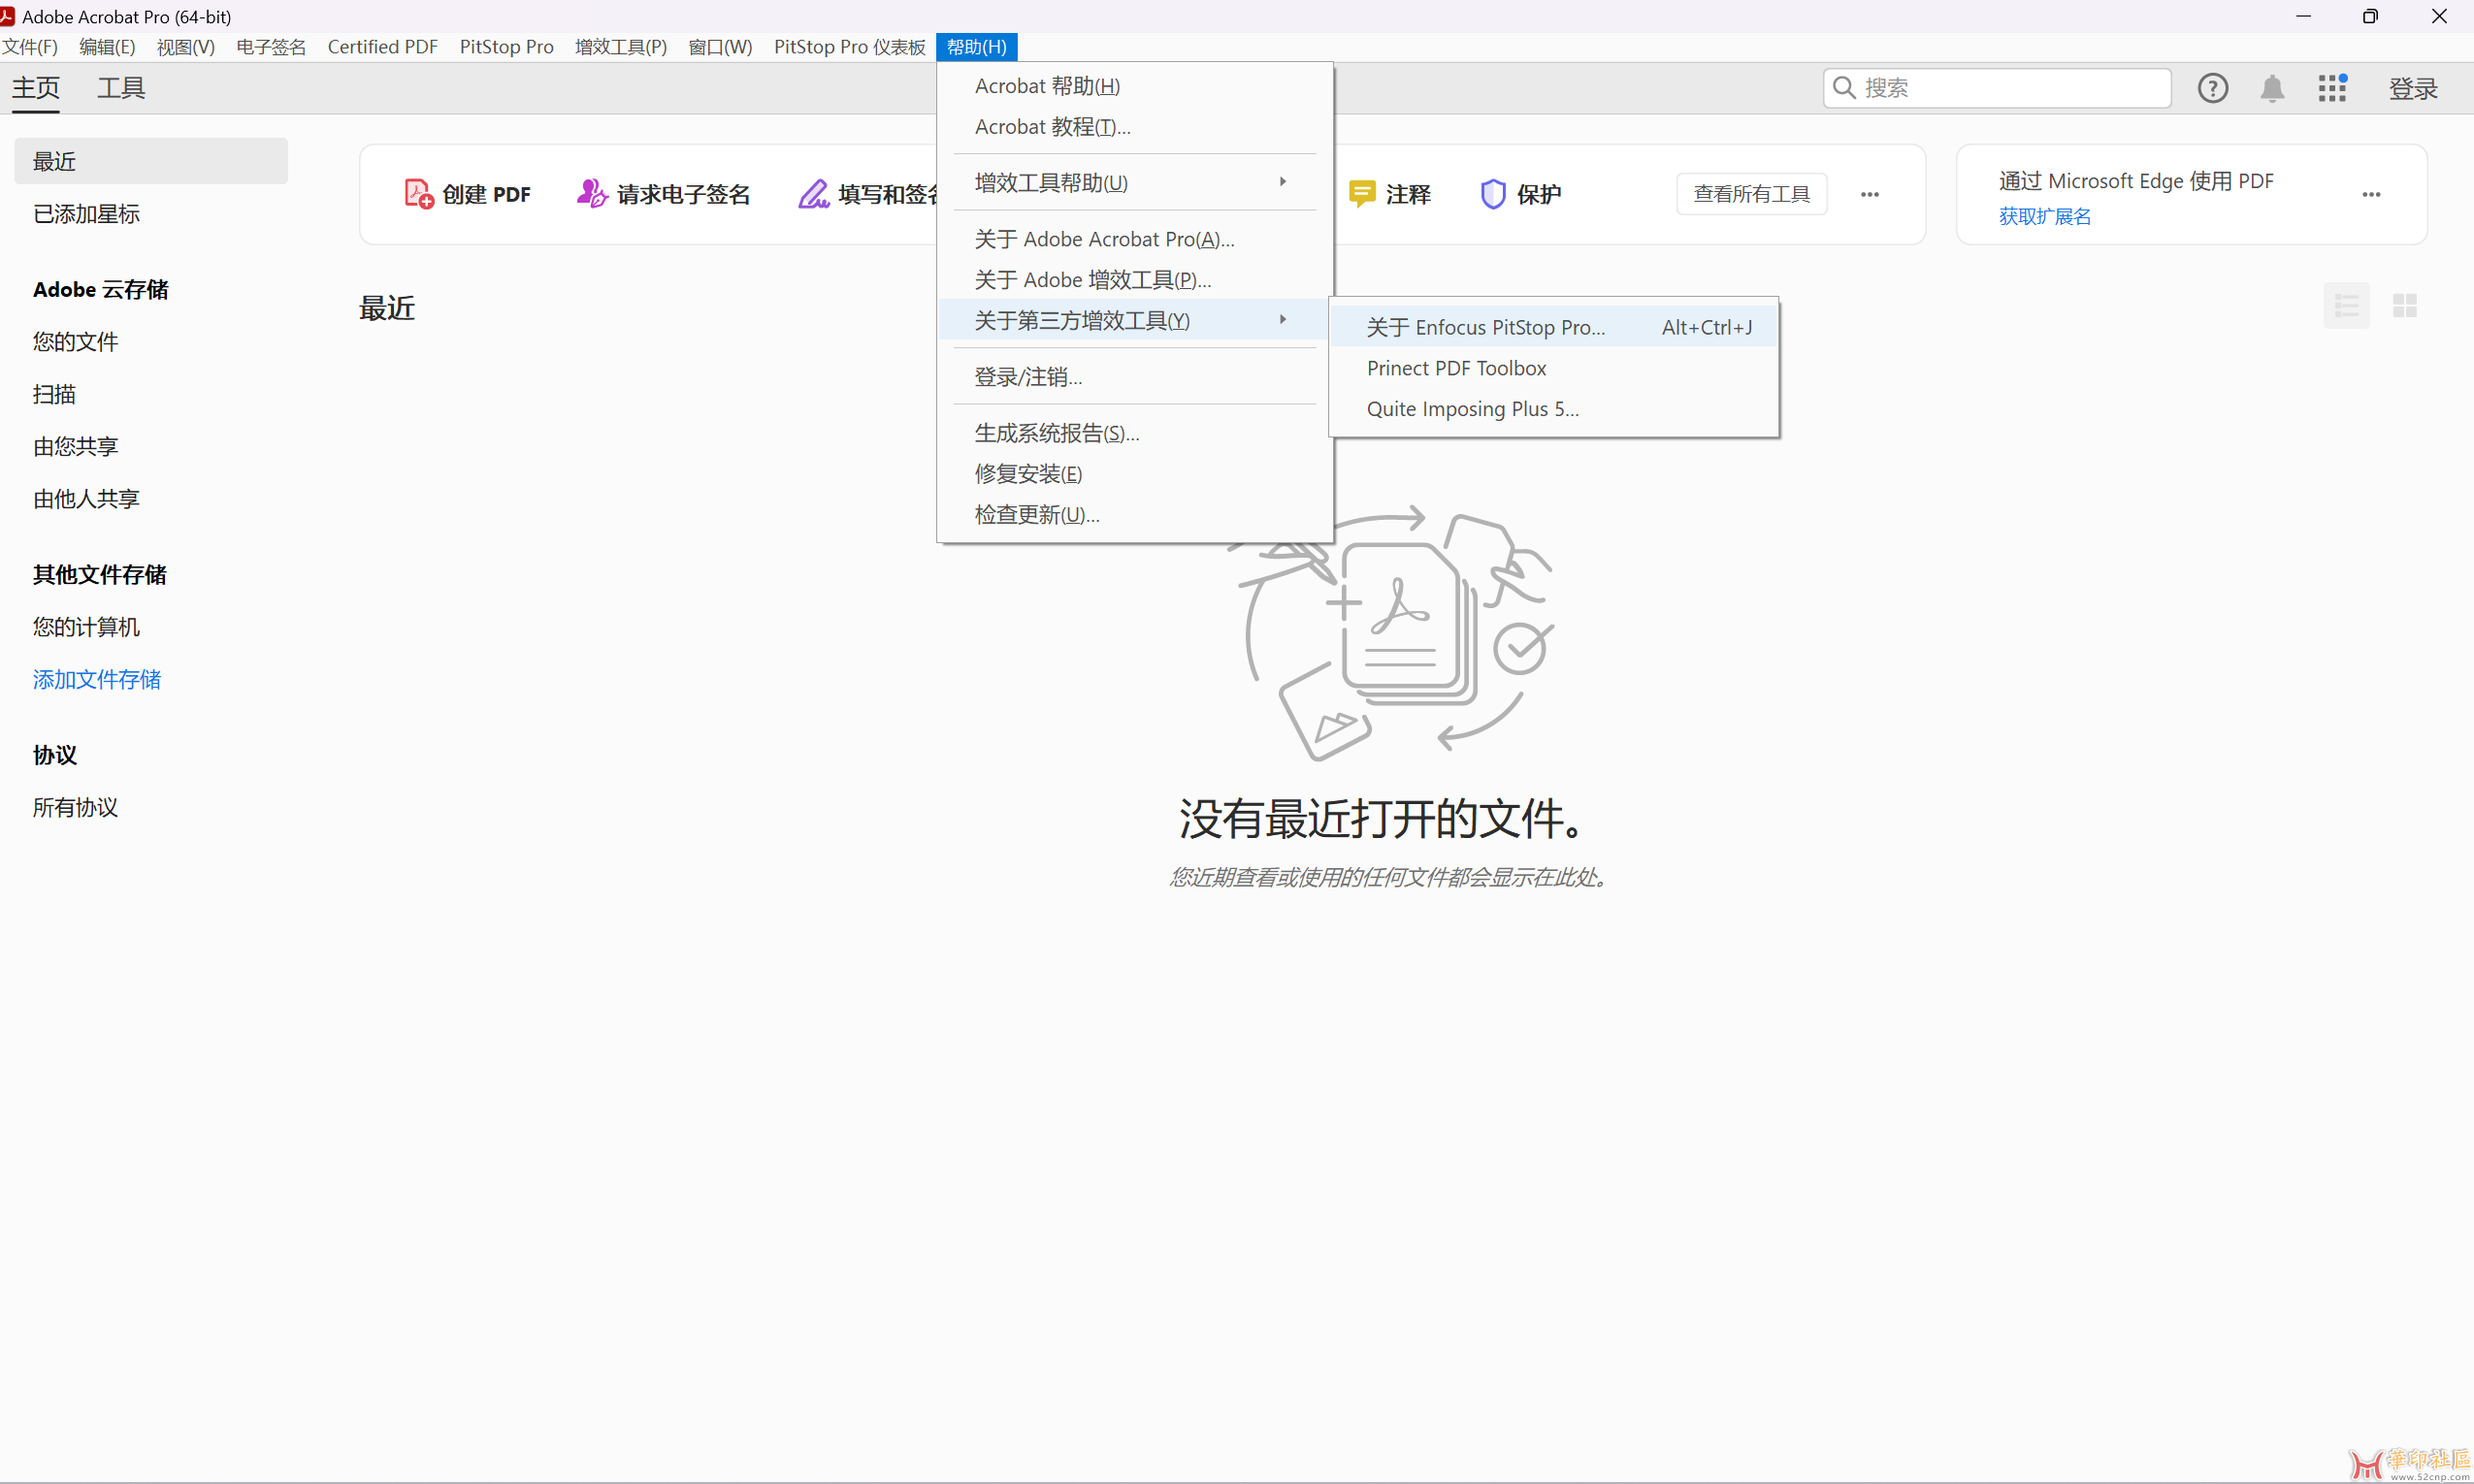Open the 窗口(W) menu
This screenshot has width=2474, height=1484.
point(720,47)
